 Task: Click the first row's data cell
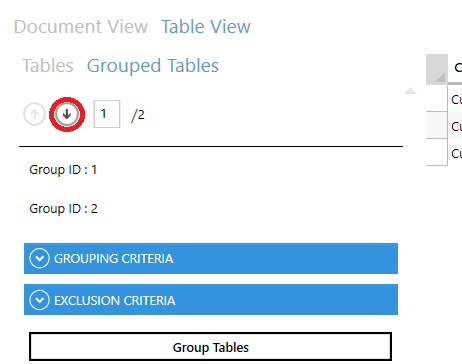[455, 99]
